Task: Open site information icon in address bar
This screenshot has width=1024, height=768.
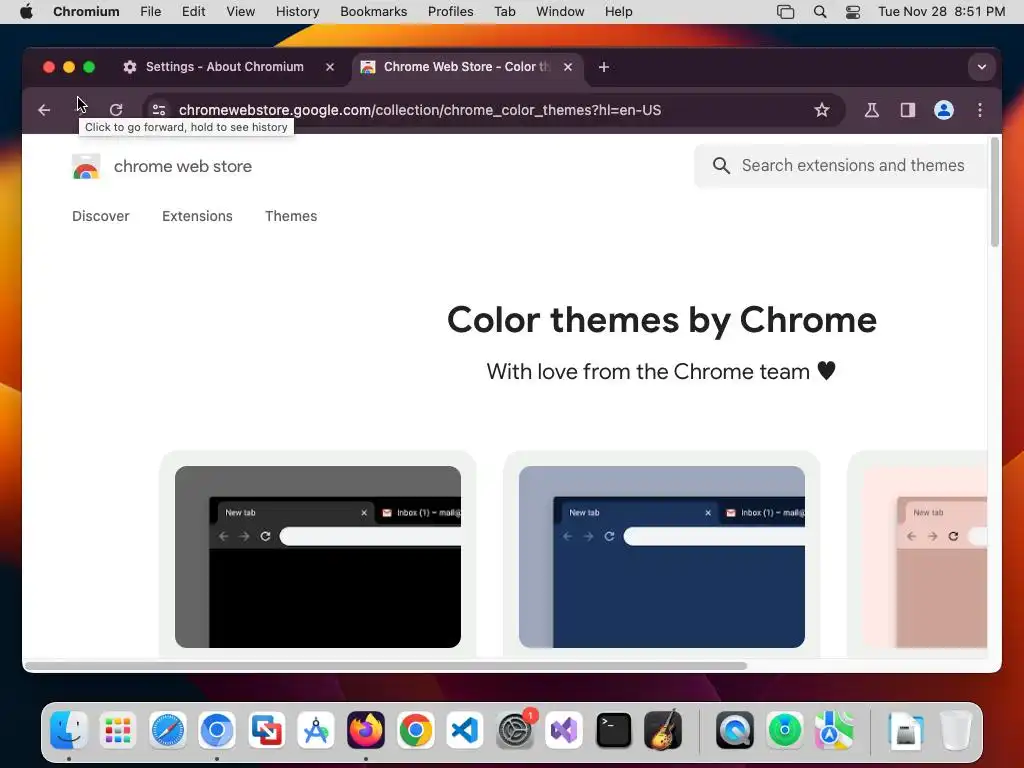Action: coord(159,110)
